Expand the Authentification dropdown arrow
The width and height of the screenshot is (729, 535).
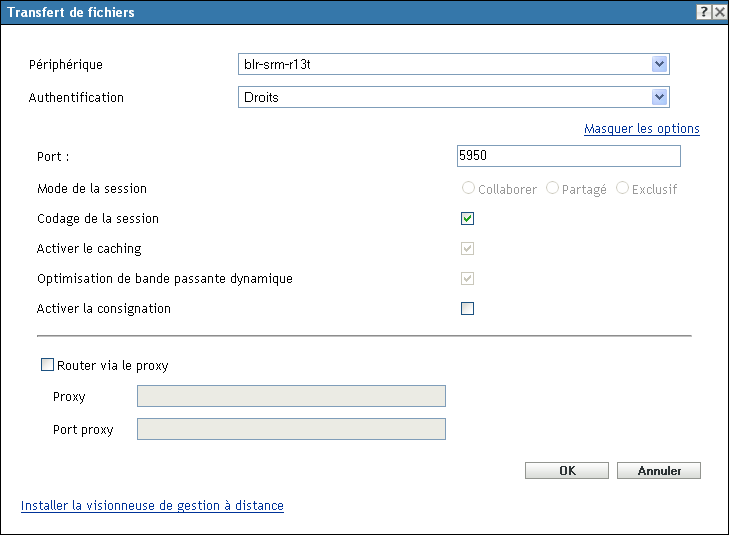click(x=659, y=97)
